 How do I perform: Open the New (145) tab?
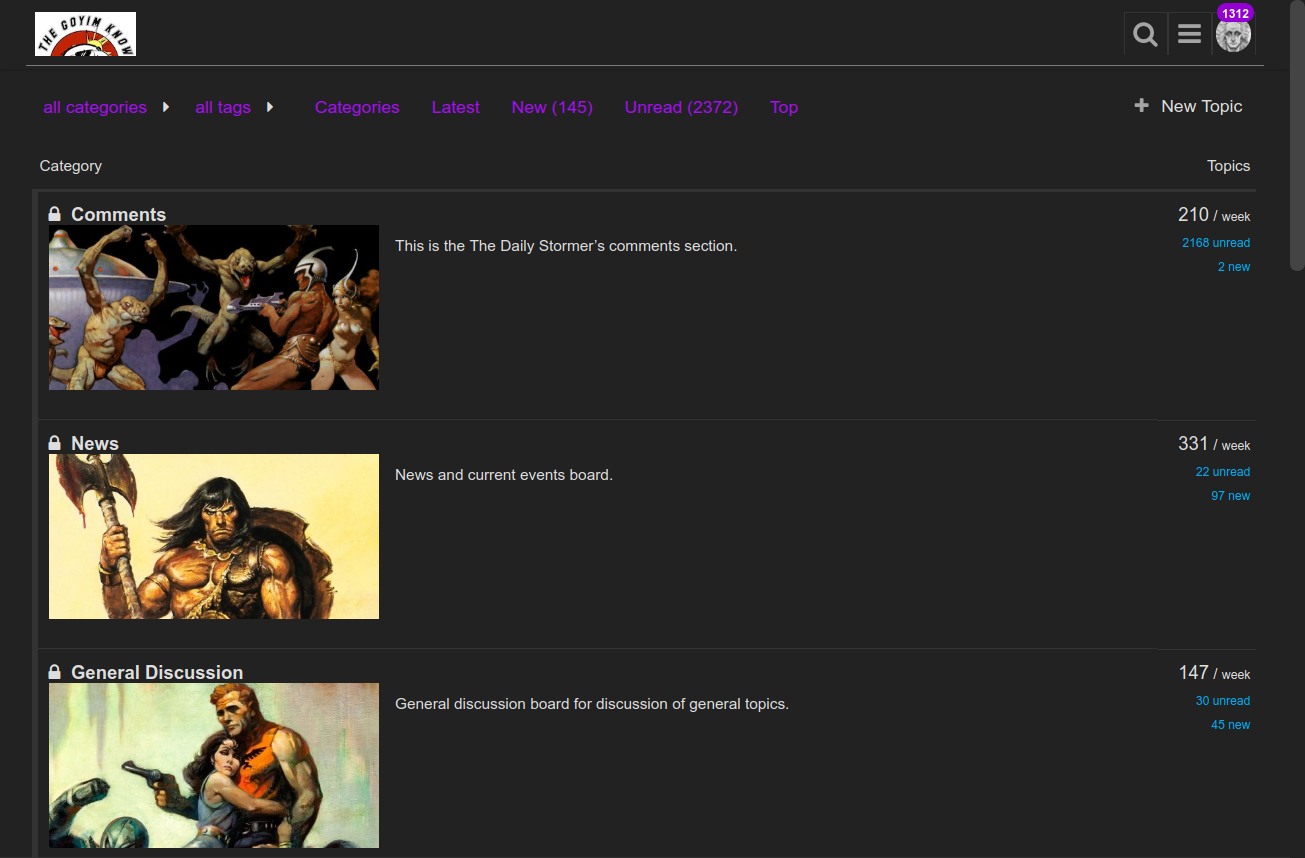point(552,107)
